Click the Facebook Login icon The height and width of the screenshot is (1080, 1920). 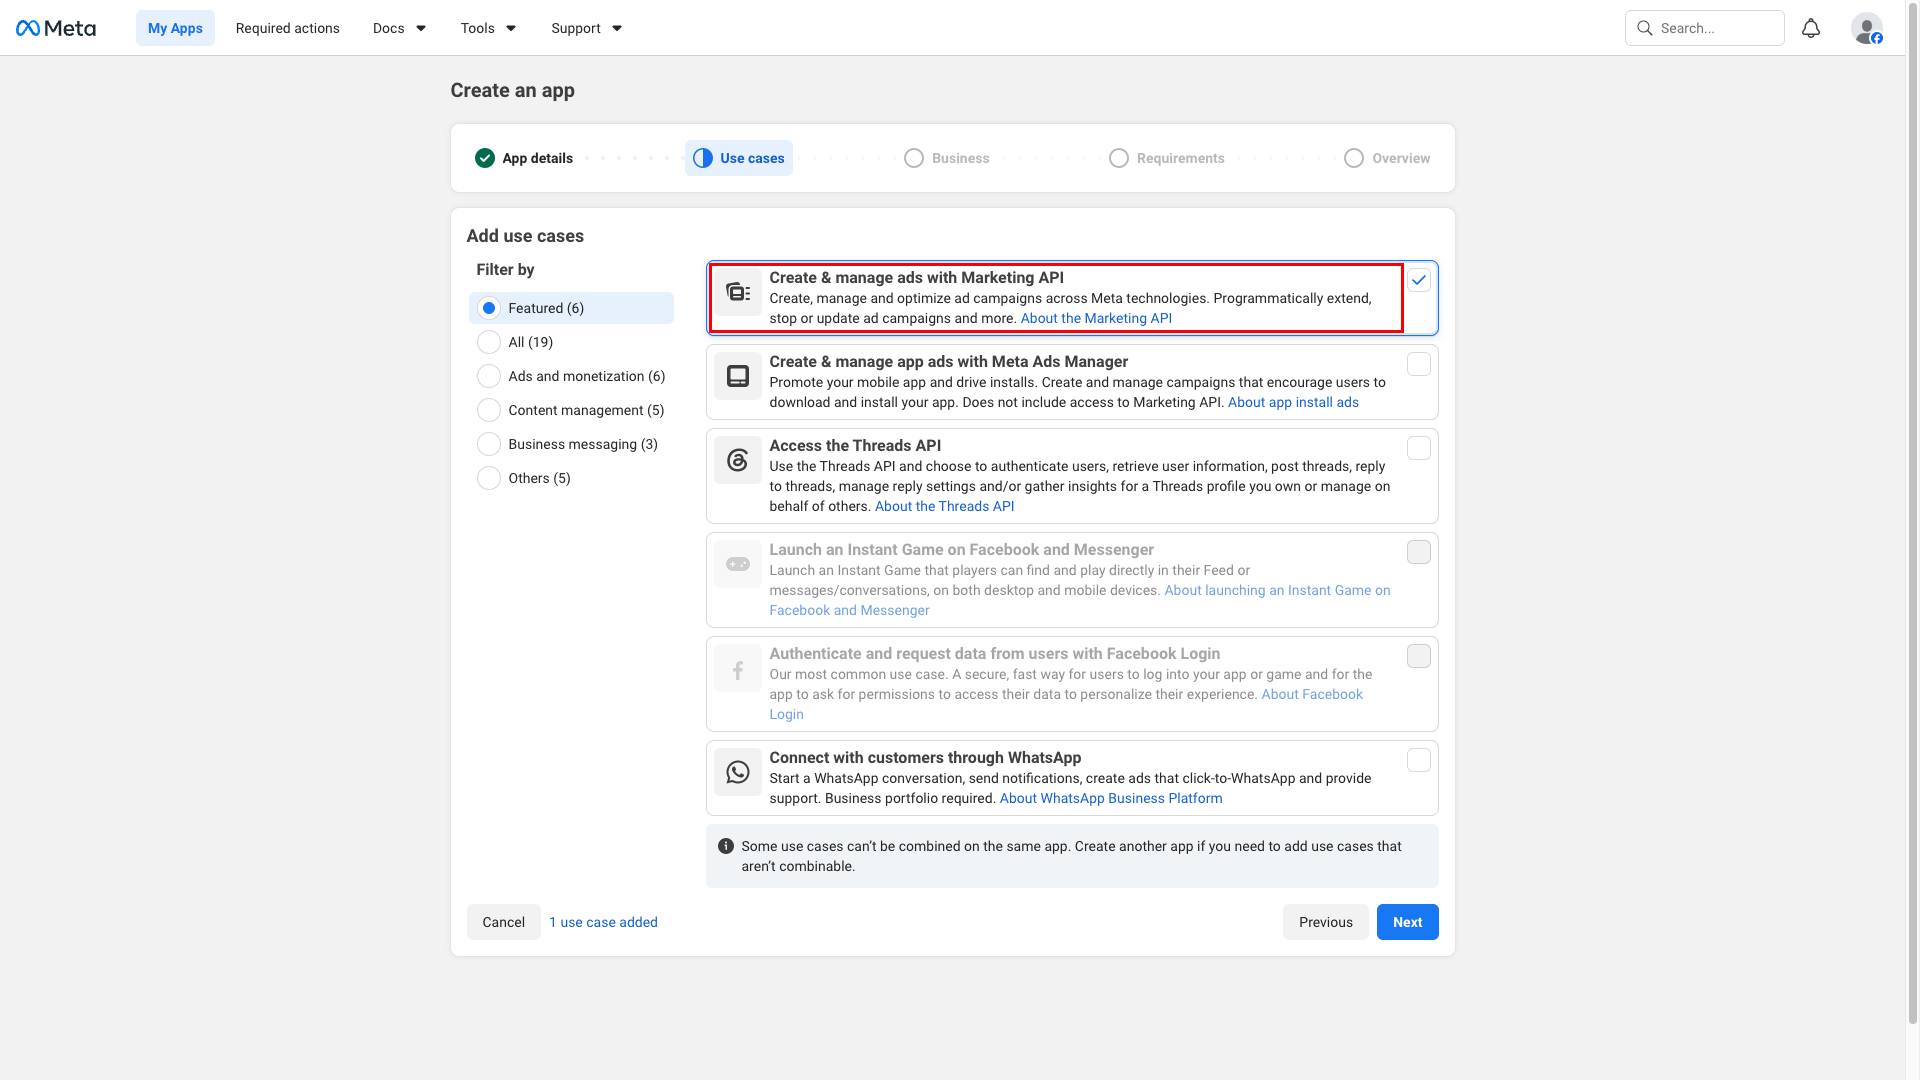point(738,668)
